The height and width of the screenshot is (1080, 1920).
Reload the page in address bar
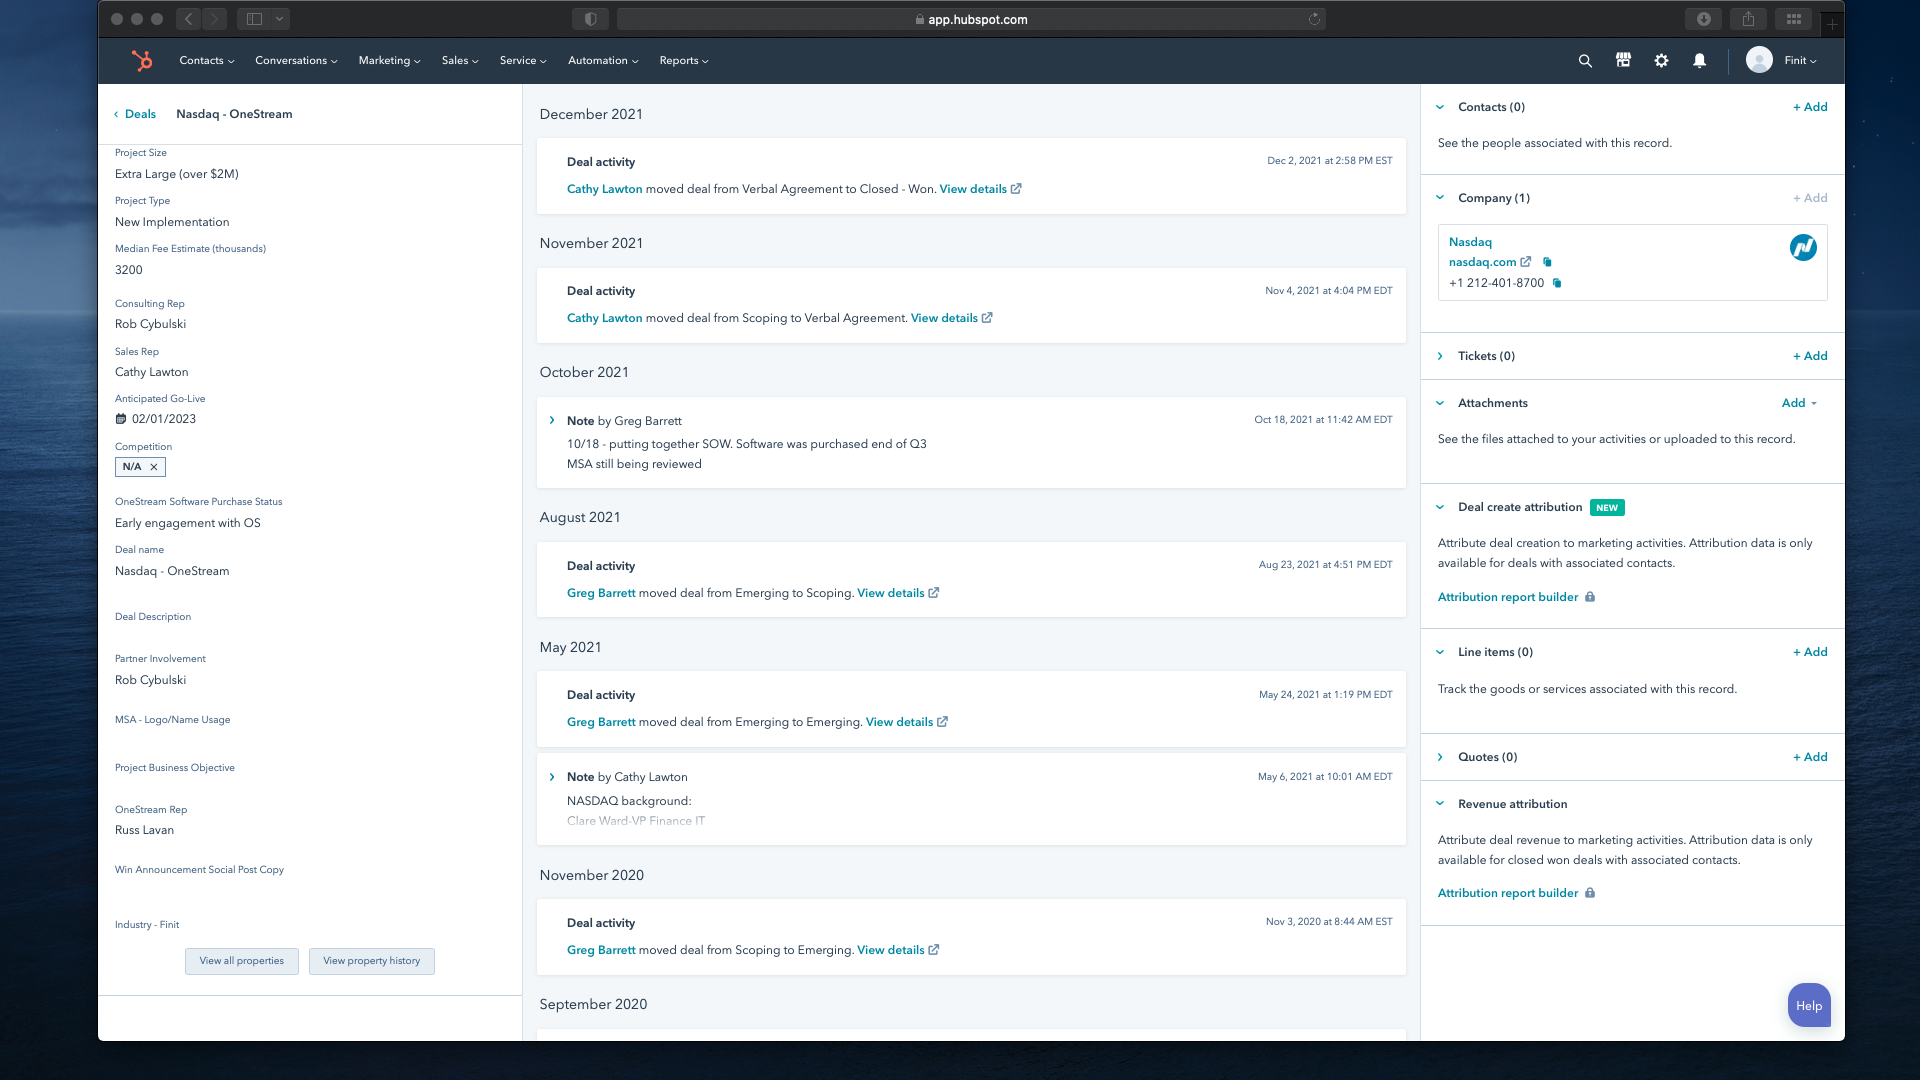coord(1314,19)
